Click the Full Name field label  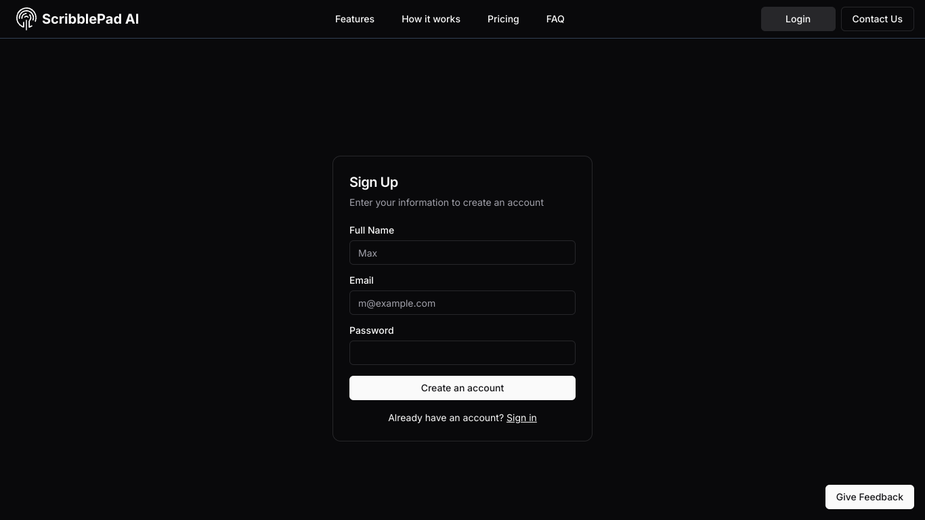pos(372,230)
